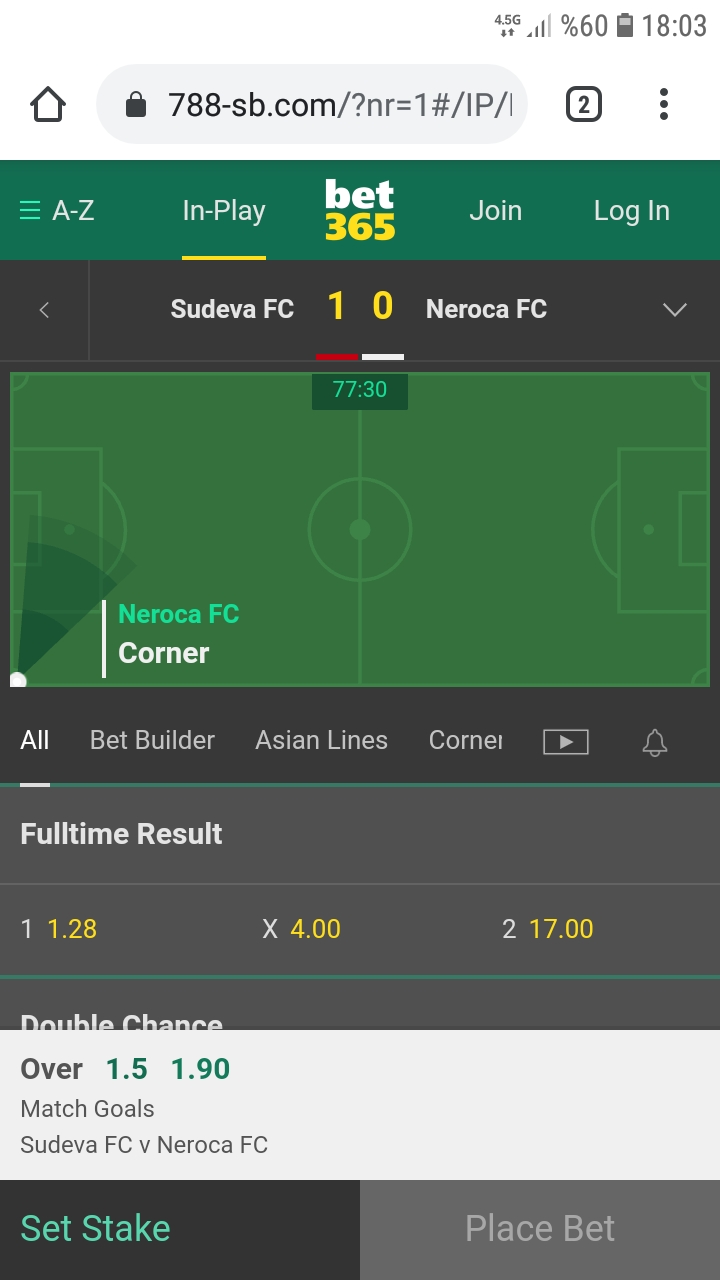Screen dimensions: 720x1280
Task: Click the Log In link
Action: [x=632, y=211]
